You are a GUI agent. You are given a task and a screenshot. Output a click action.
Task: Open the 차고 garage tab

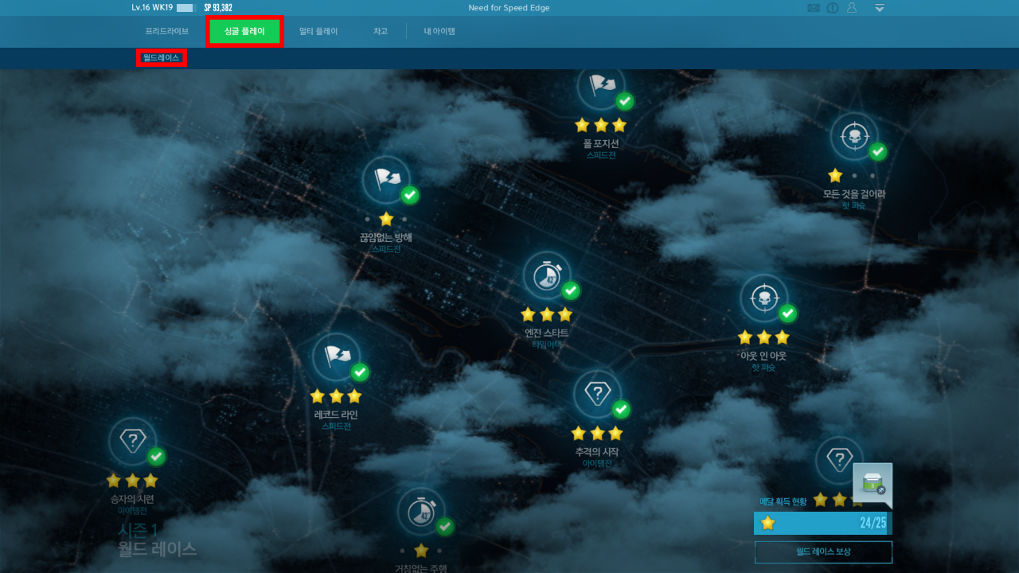(380, 32)
